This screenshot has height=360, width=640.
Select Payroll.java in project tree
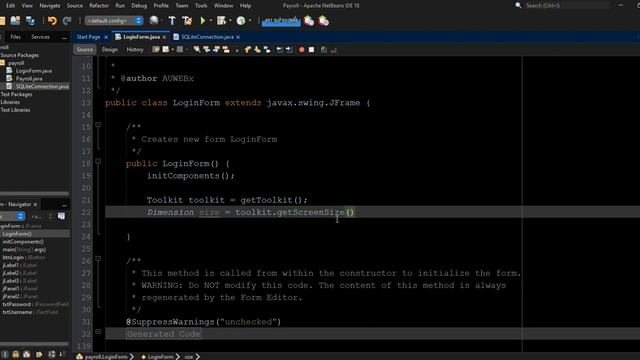click(29, 78)
